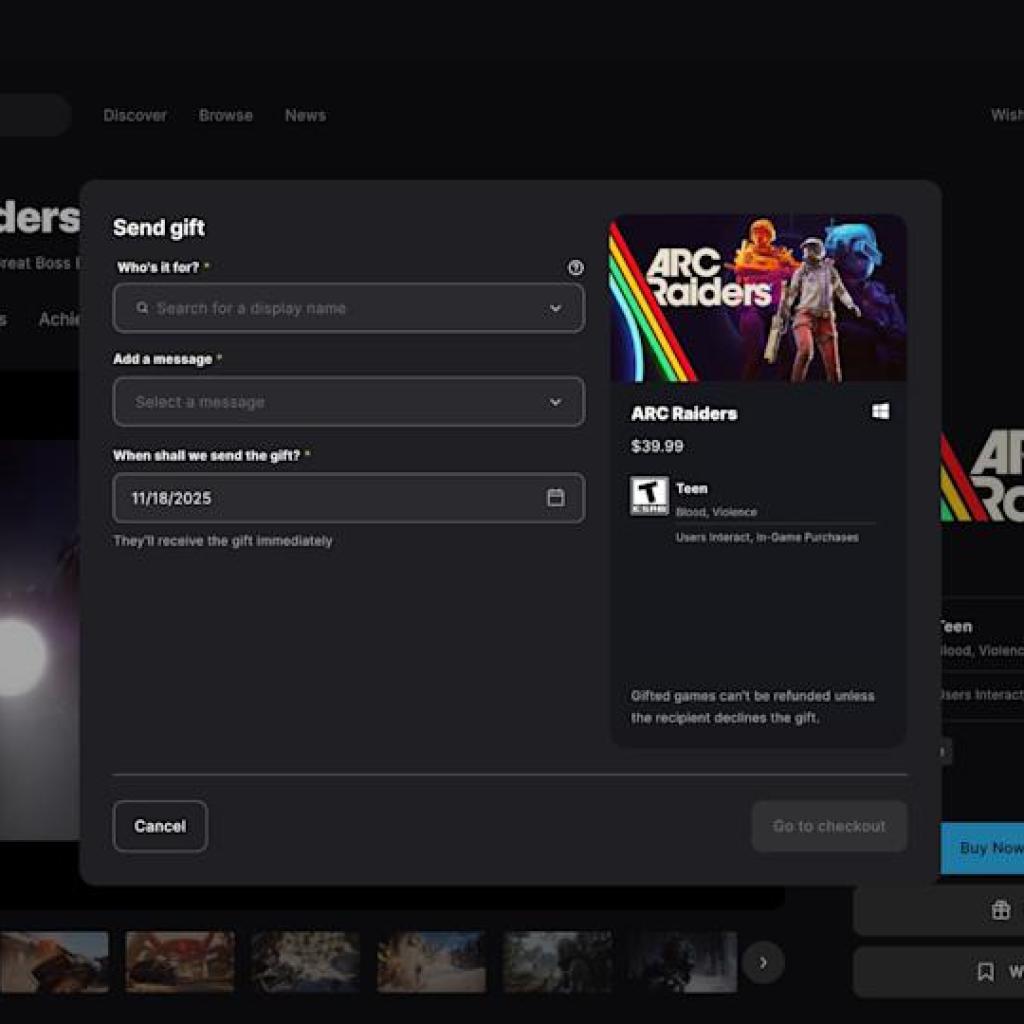This screenshot has height=1024, width=1024.
Task: Click the search magnifier icon in recipient field
Action: (x=143, y=308)
